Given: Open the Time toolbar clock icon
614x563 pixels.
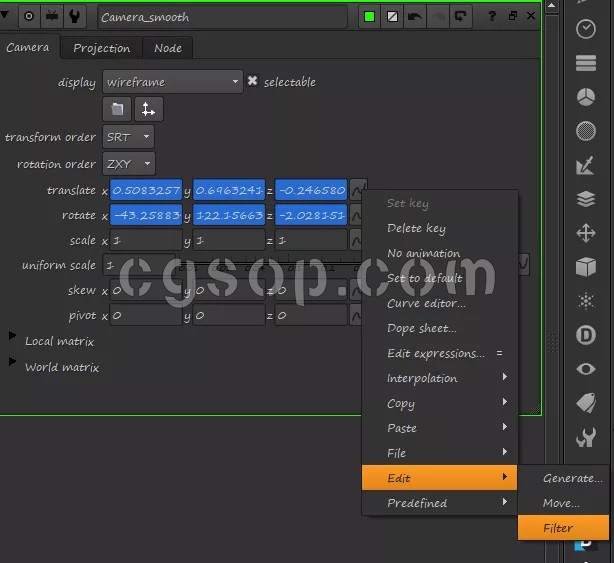Looking at the screenshot, I should (x=586, y=29).
